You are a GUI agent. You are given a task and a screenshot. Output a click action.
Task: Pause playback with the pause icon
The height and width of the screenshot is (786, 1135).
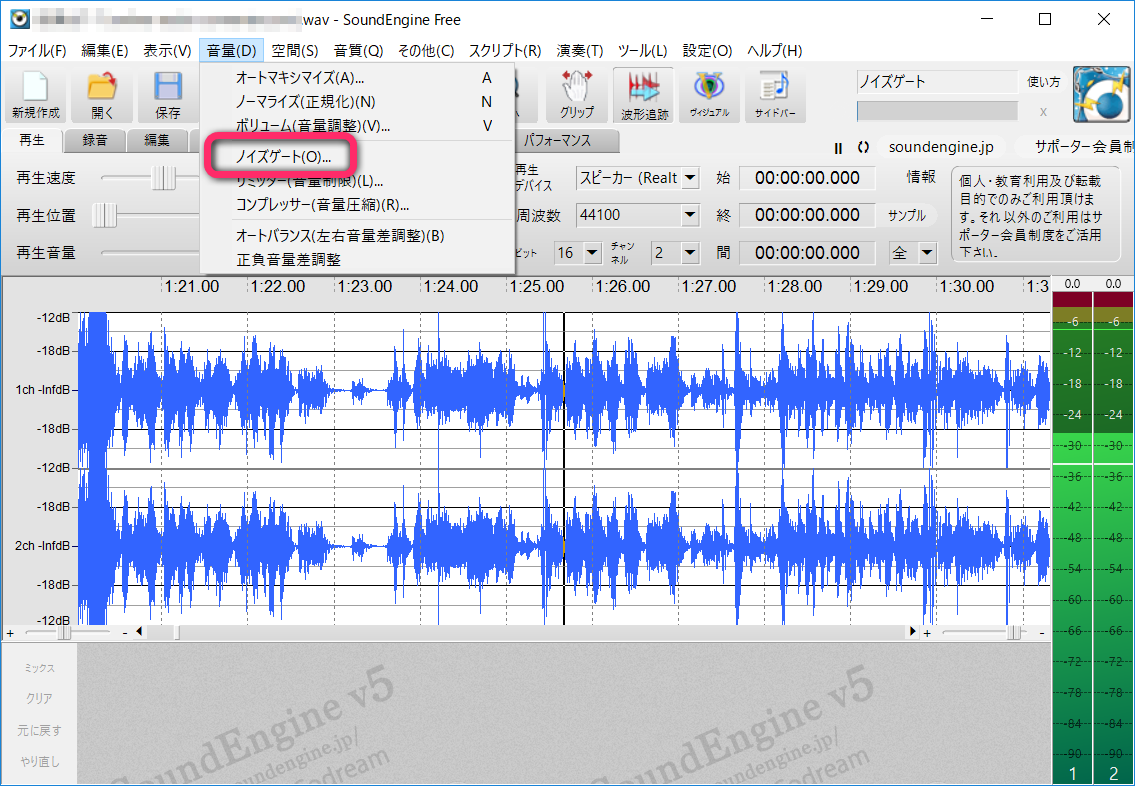point(838,147)
